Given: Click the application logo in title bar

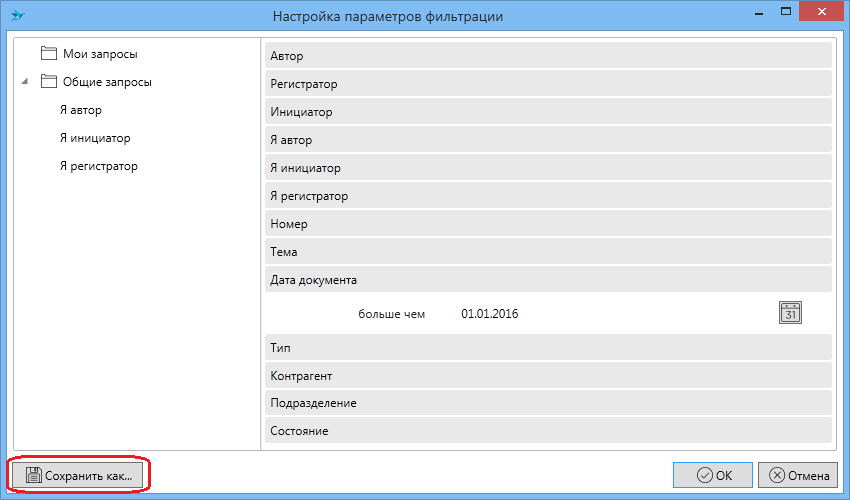Looking at the screenshot, I should coord(17,16).
